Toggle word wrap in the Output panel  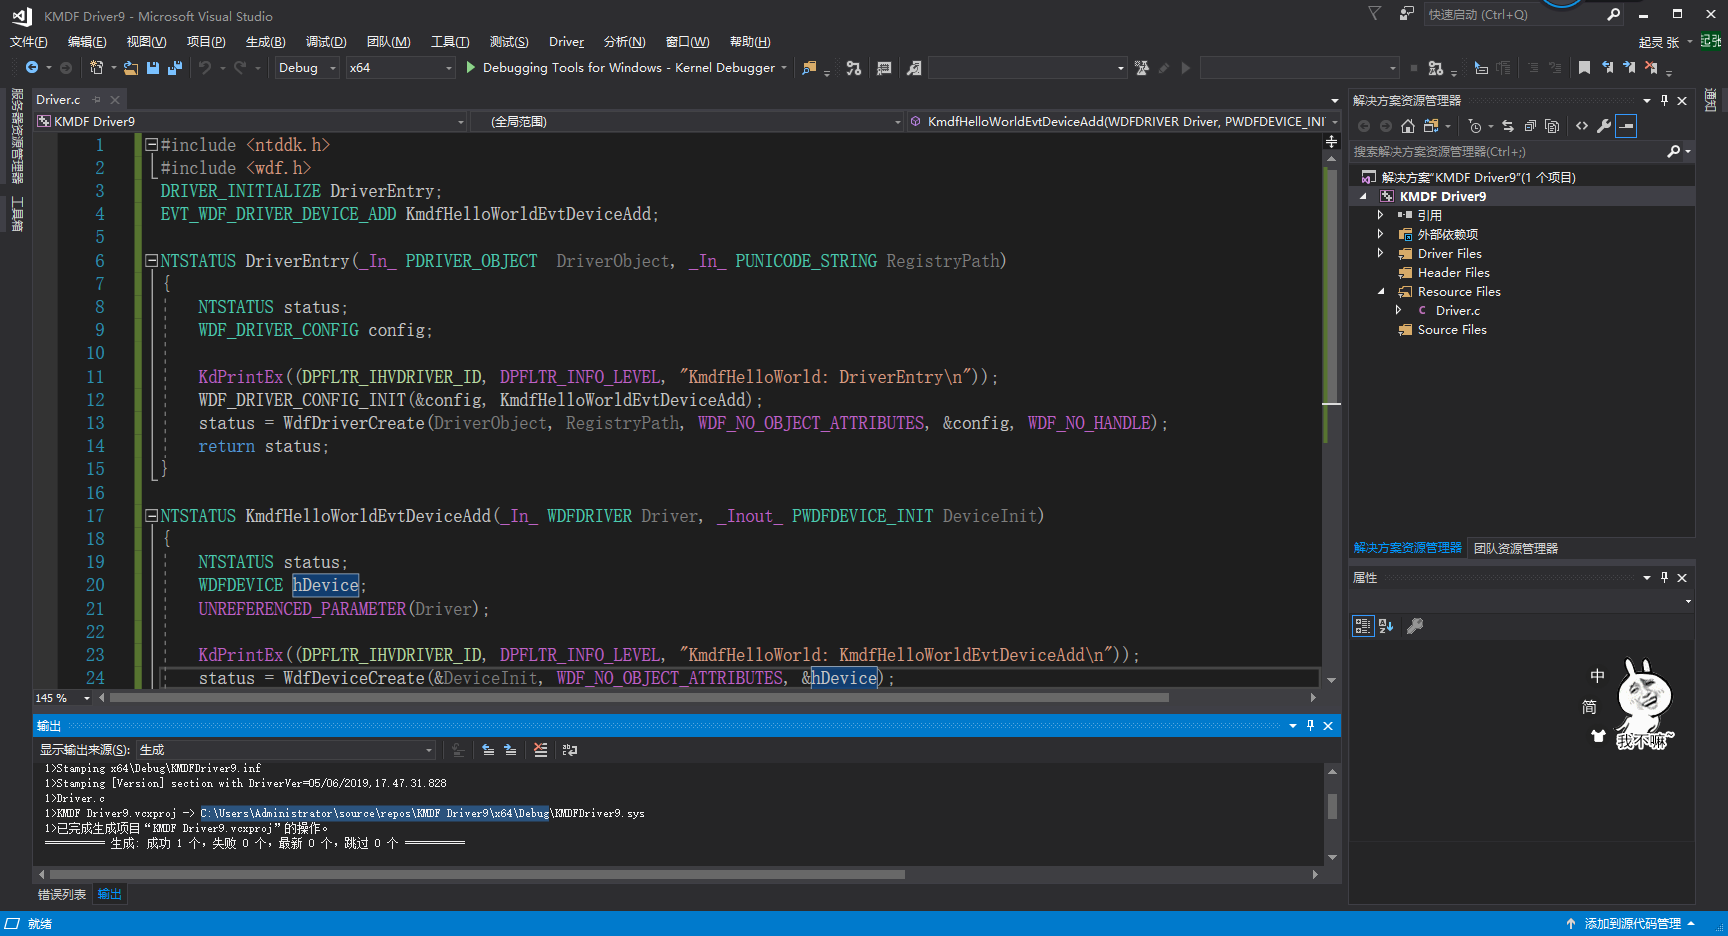coord(570,750)
